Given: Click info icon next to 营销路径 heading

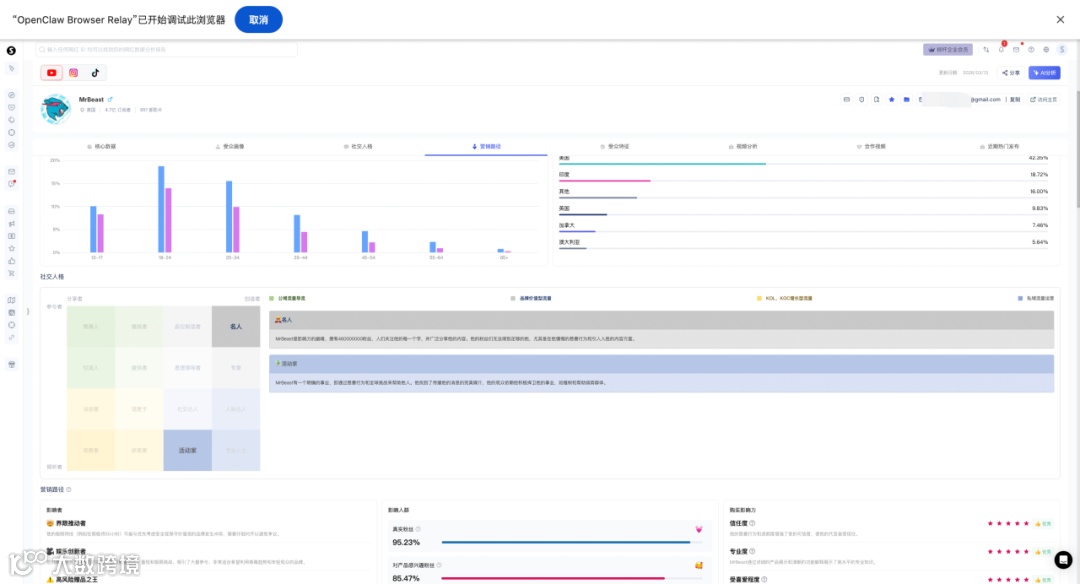Looking at the screenshot, I should (x=68, y=490).
